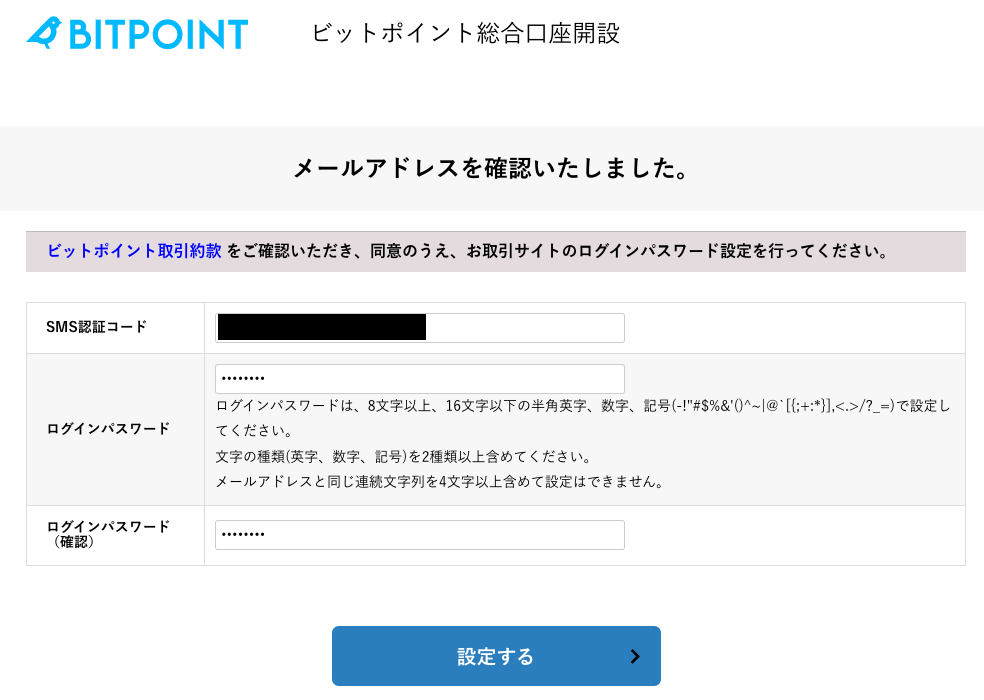Click the blacked-out SMS code value
Screen dimensions: 984x700
click(x=321, y=327)
